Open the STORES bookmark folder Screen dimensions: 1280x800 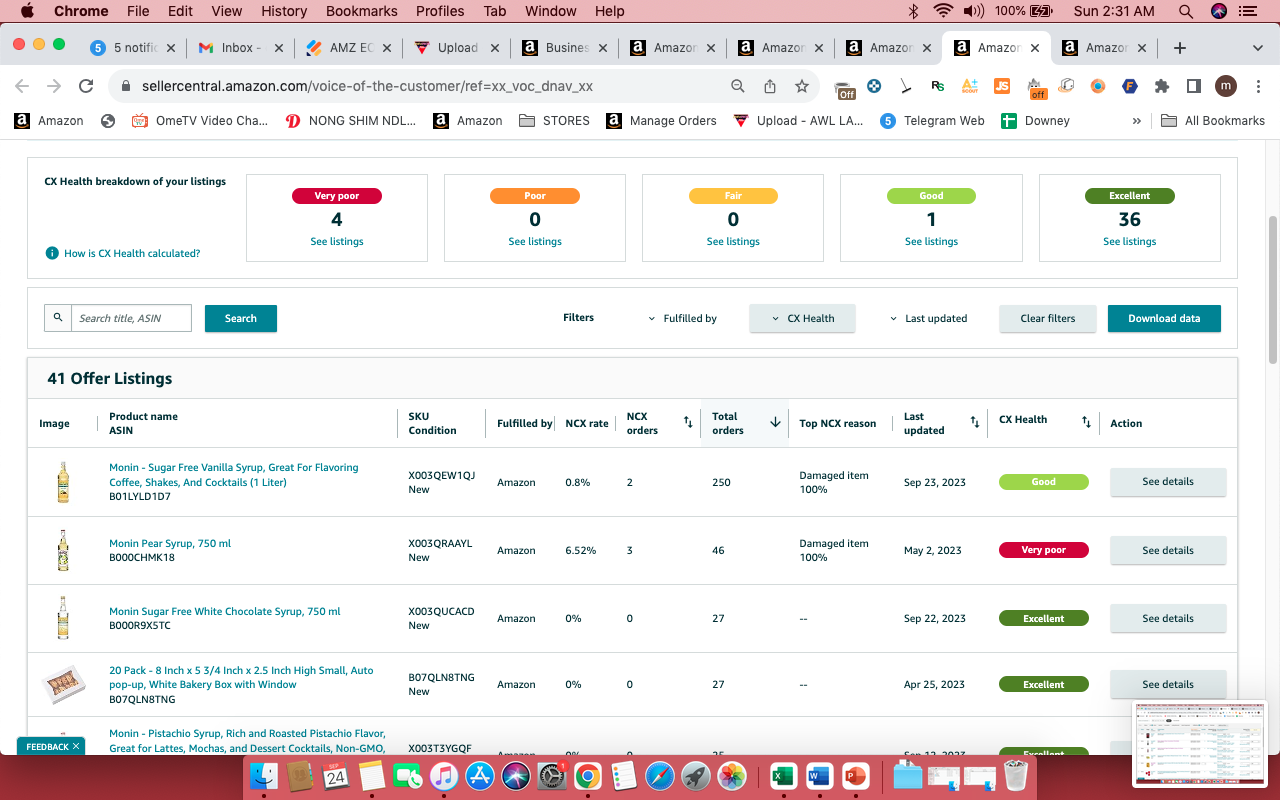point(554,121)
